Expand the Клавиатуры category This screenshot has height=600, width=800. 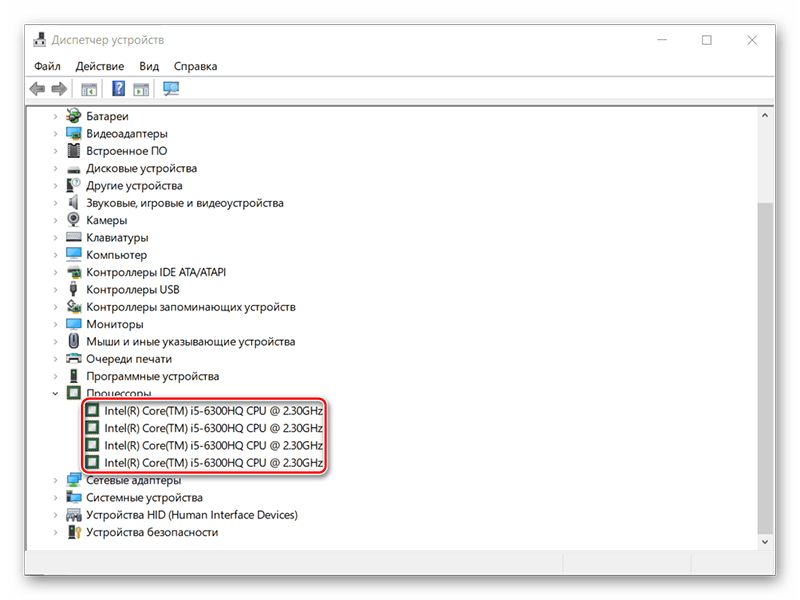[x=56, y=238]
